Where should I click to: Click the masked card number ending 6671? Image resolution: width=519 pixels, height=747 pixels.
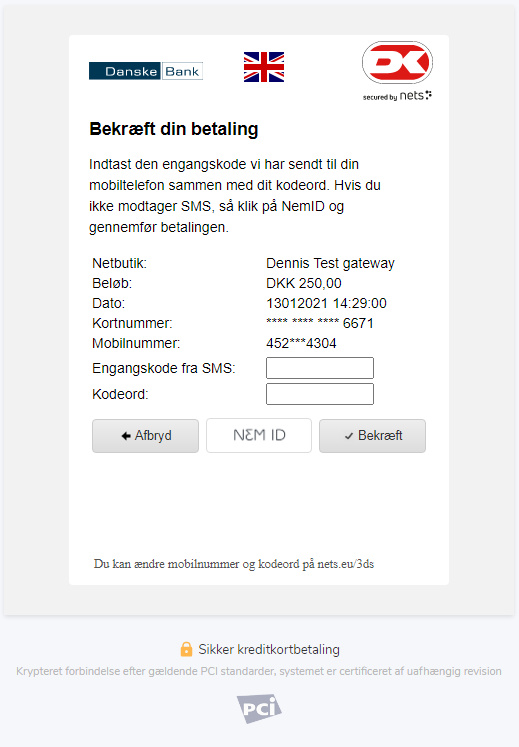click(x=320, y=323)
